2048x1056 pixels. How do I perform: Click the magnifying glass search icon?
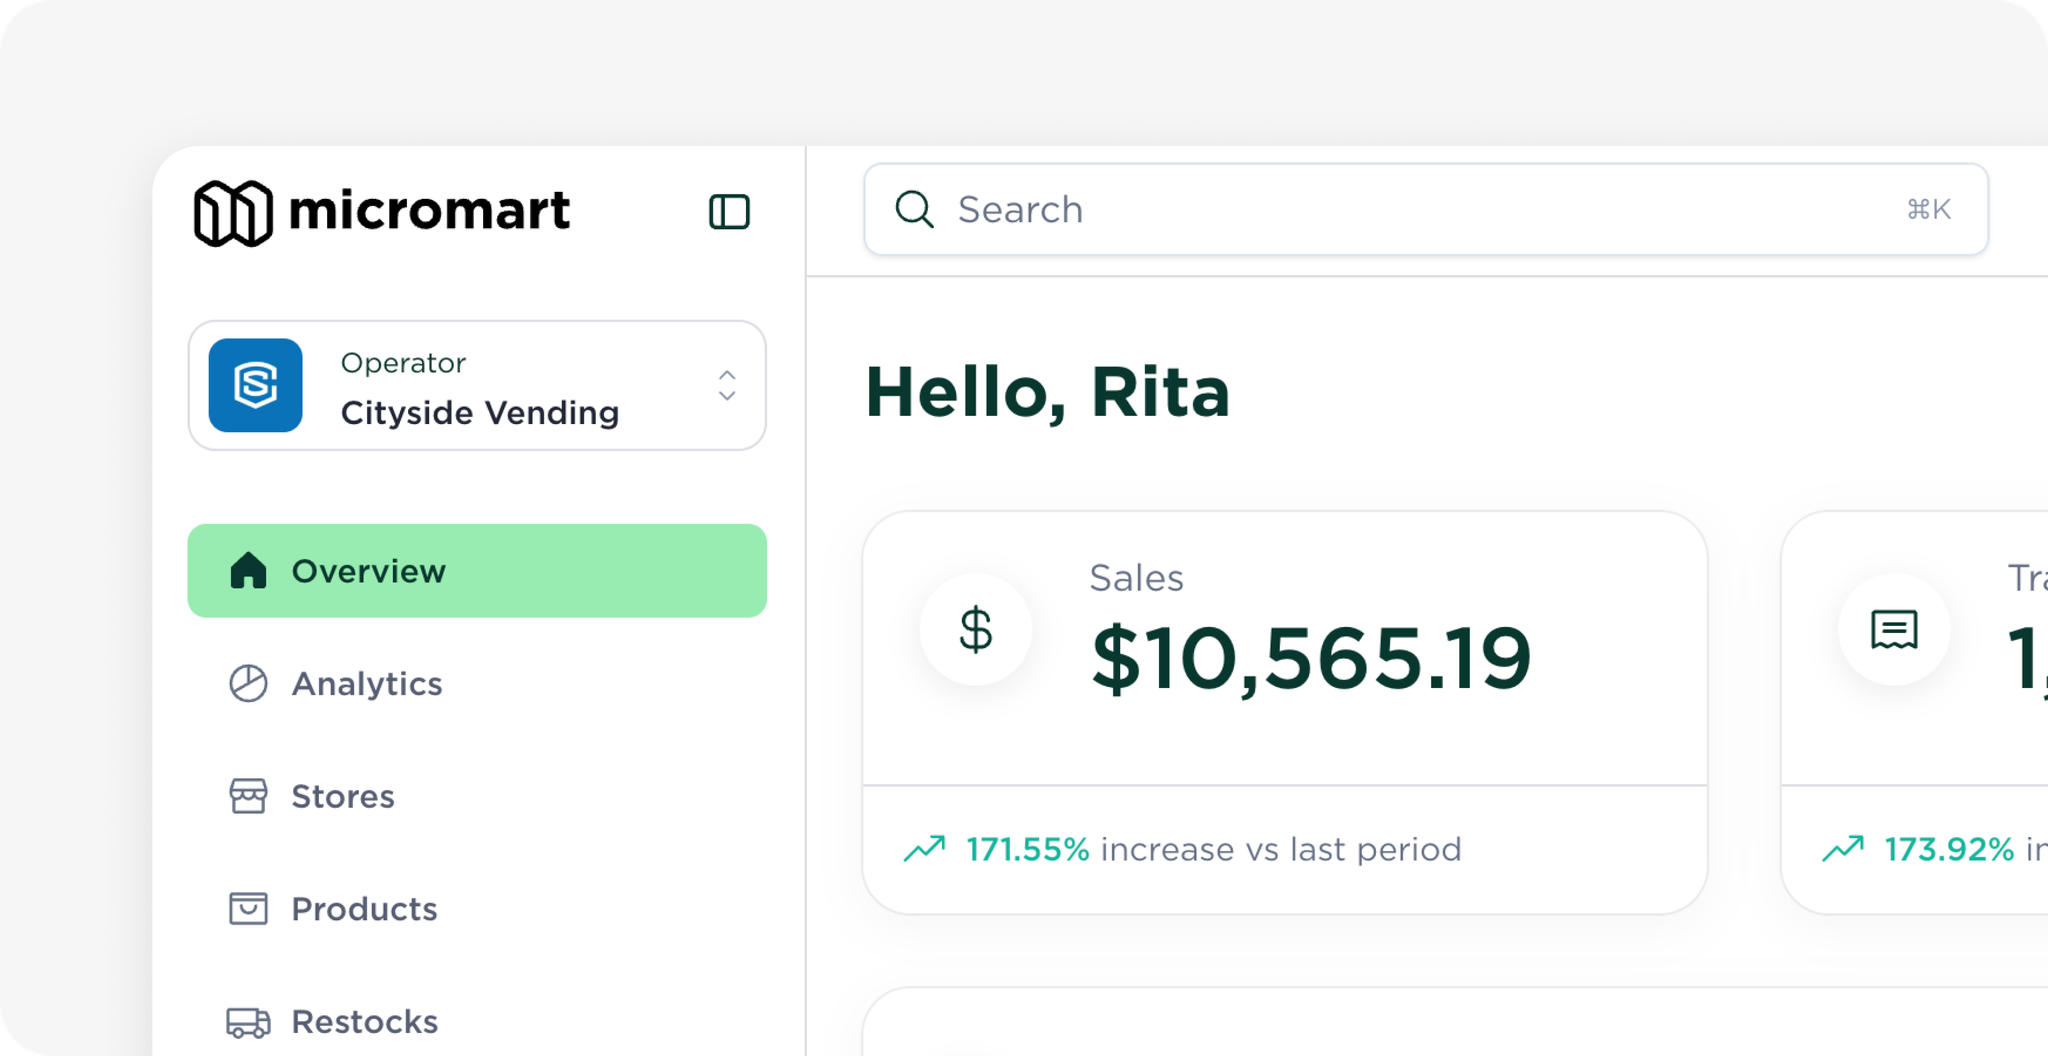[914, 210]
